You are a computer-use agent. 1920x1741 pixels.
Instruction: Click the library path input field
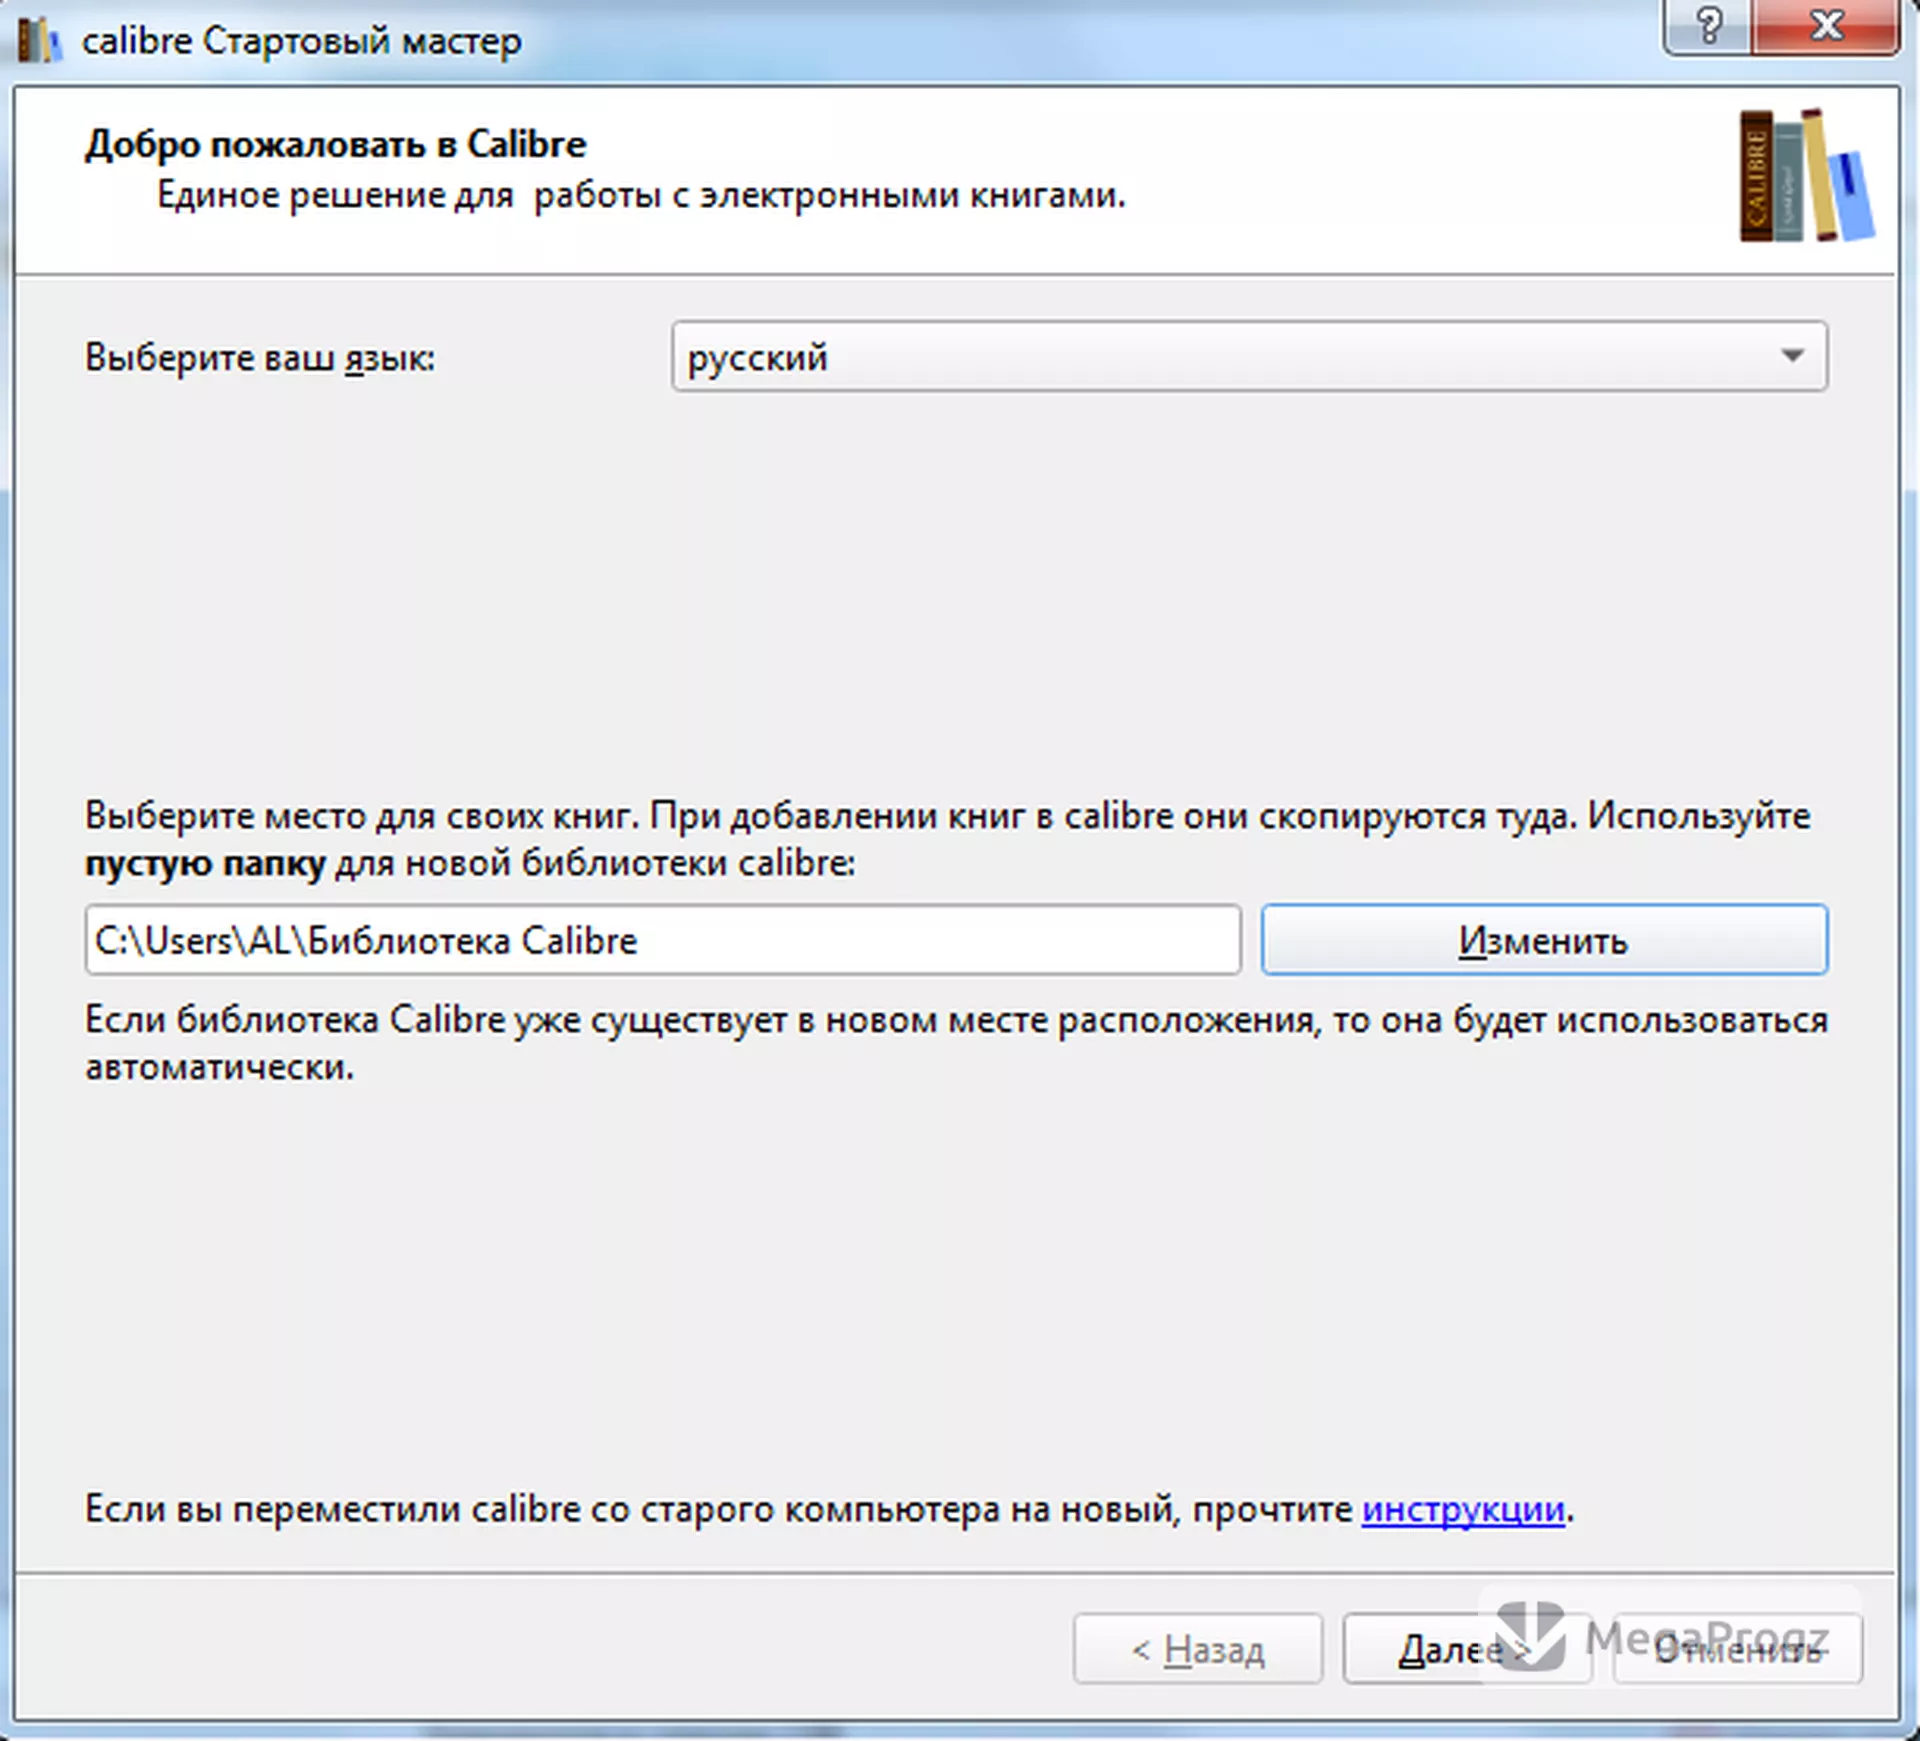[x=663, y=940]
